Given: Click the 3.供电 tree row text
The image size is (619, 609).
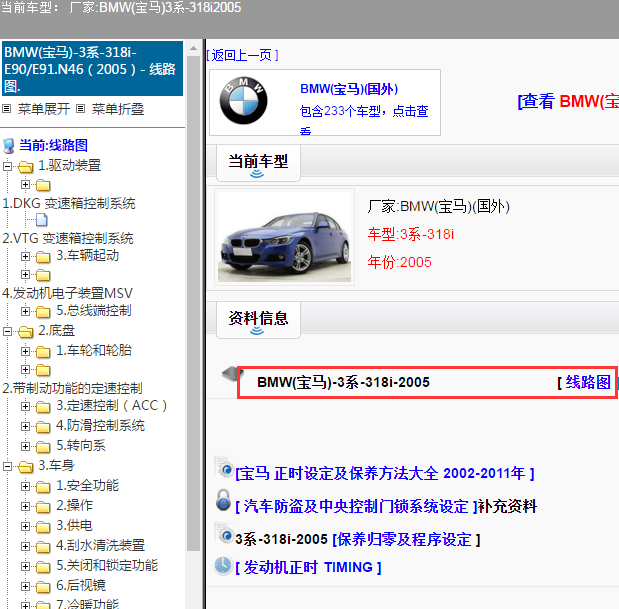Looking at the screenshot, I should (74, 526).
